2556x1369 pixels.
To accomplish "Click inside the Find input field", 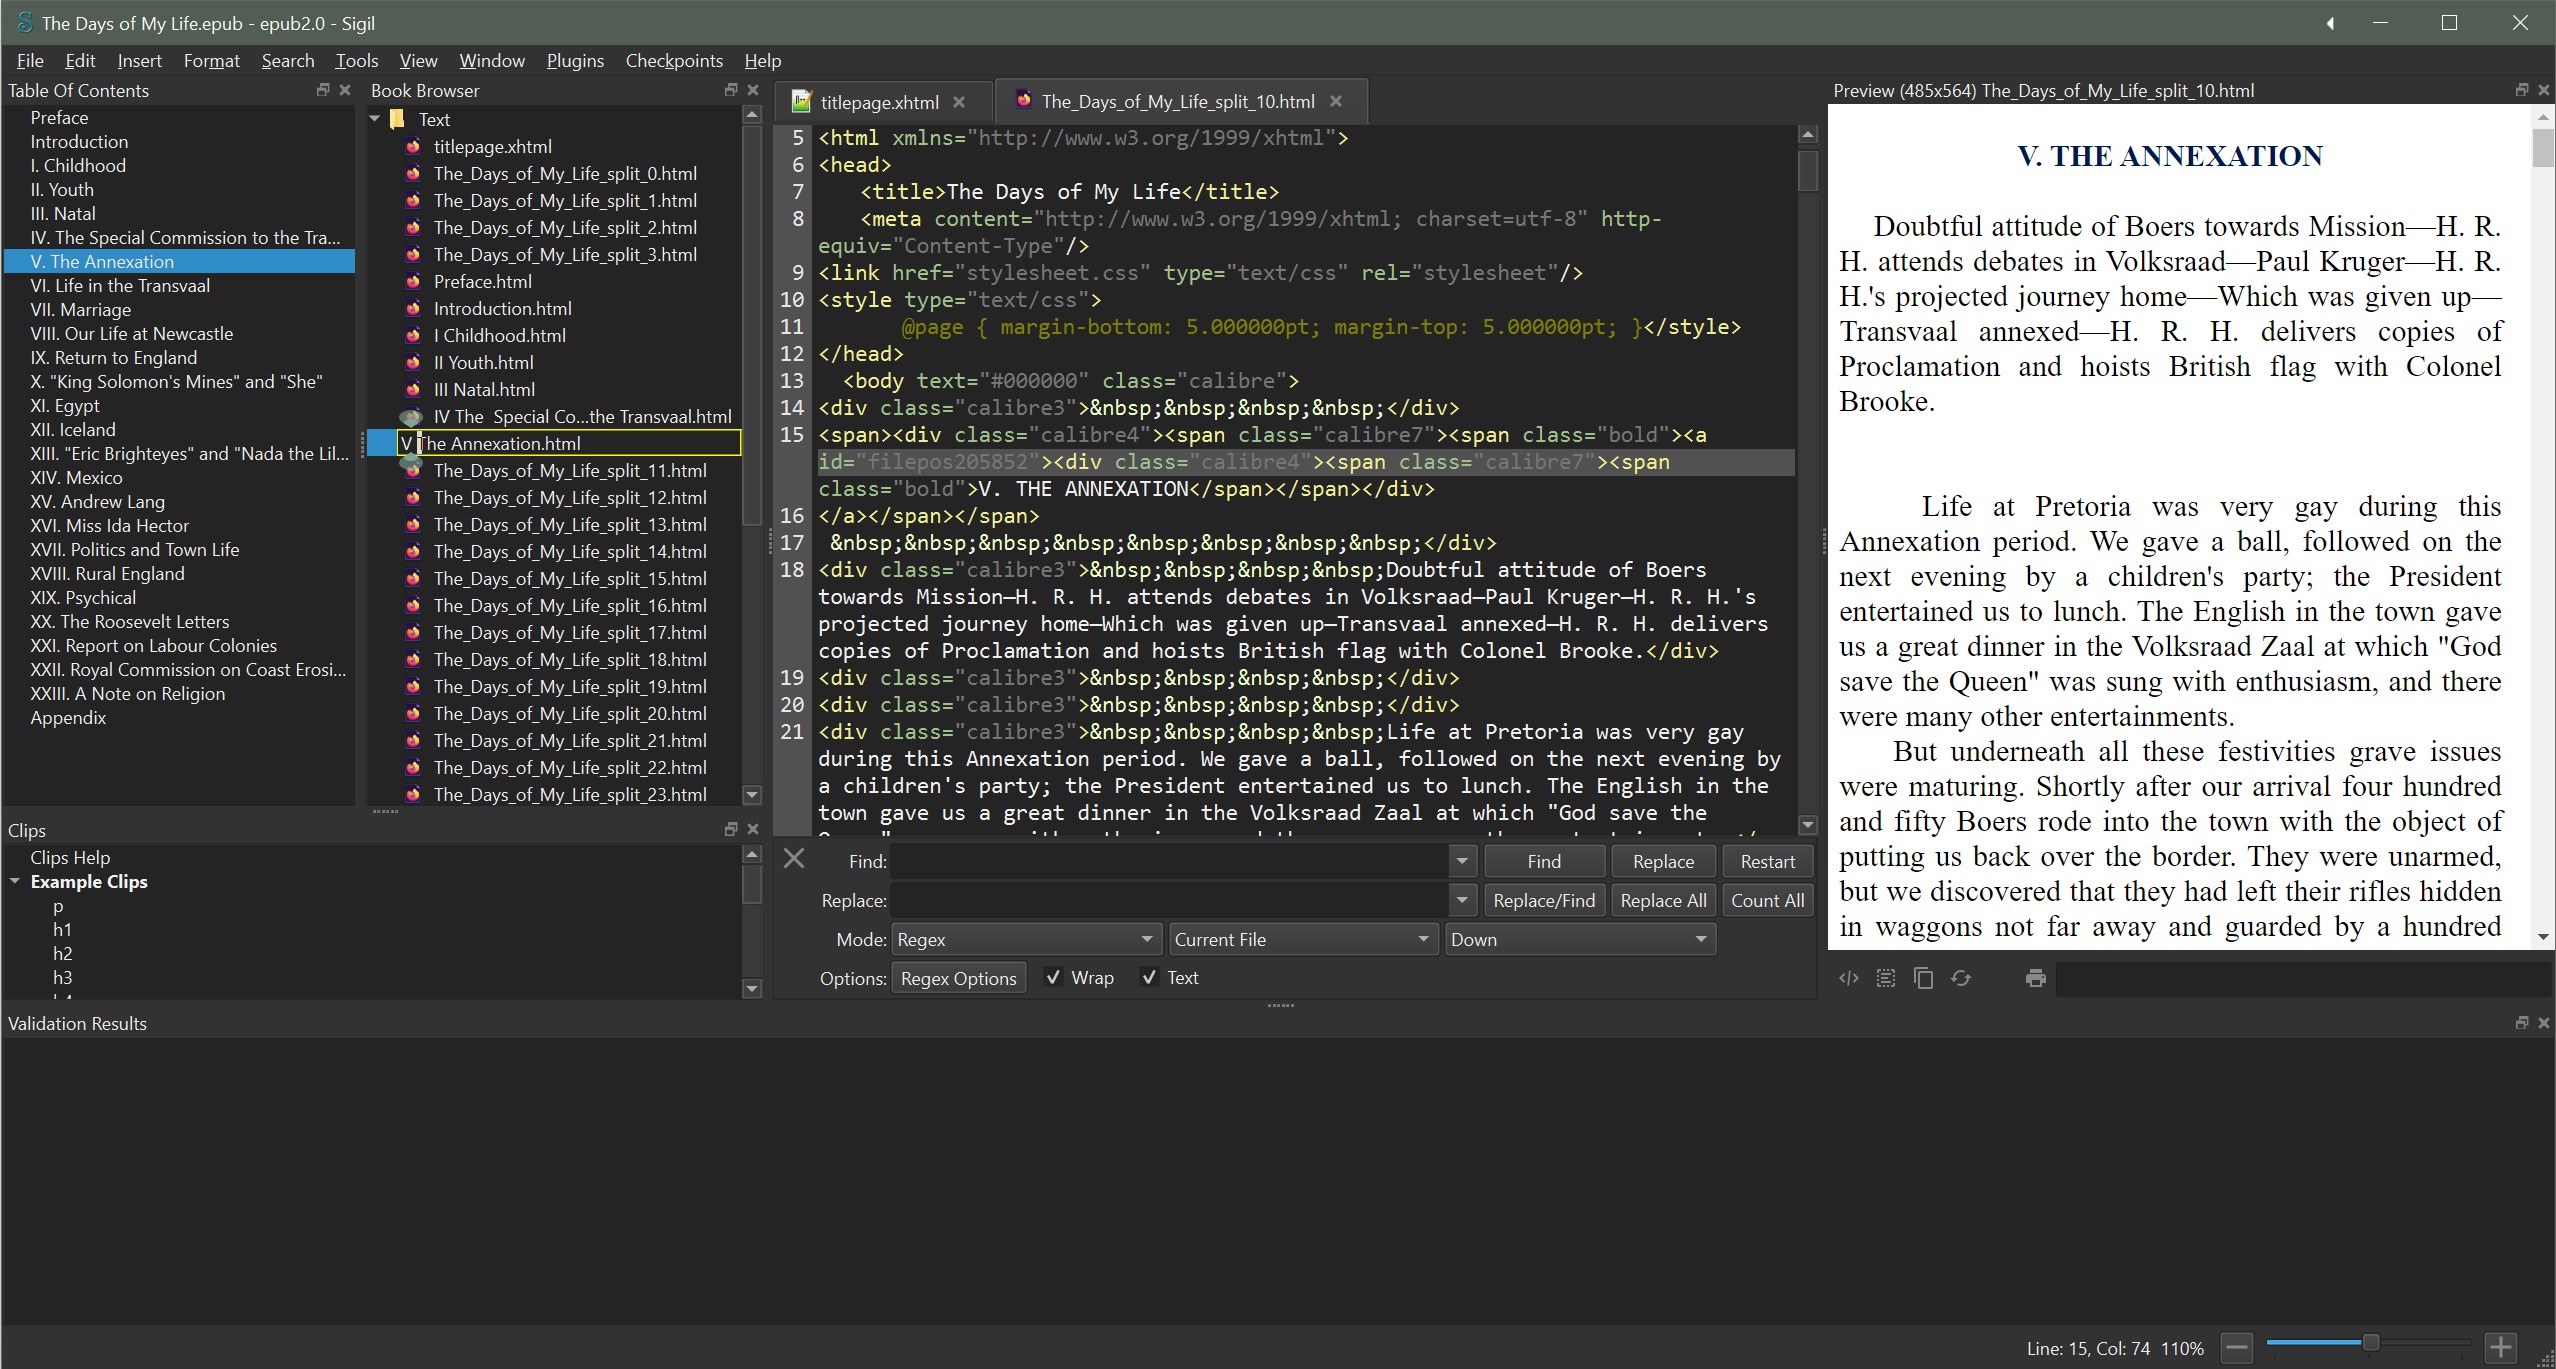I will [1168, 861].
